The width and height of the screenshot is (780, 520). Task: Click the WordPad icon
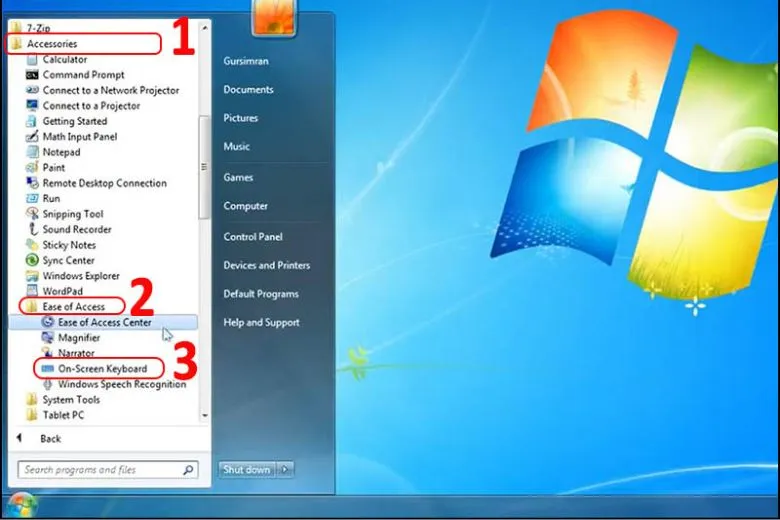coord(32,291)
